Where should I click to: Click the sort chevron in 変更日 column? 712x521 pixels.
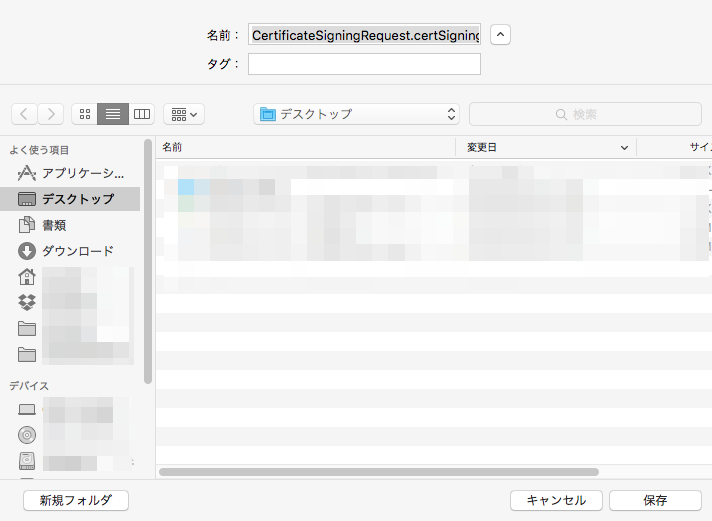[x=624, y=148]
